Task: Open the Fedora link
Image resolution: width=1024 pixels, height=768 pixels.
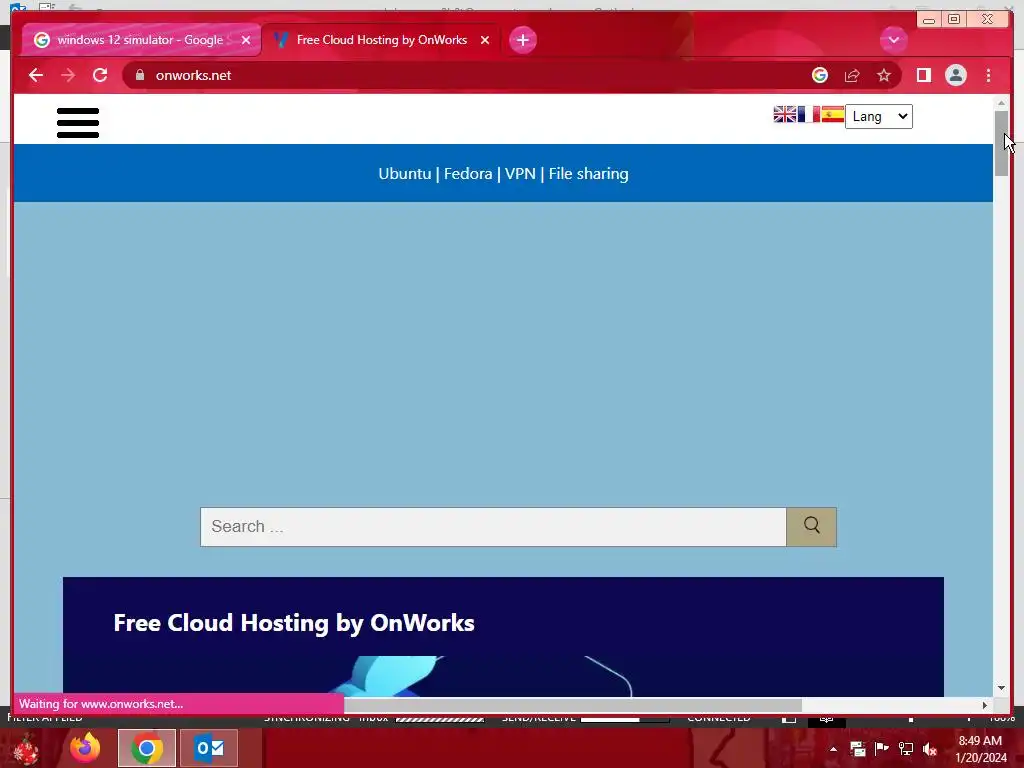Action: (x=468, y=174)
